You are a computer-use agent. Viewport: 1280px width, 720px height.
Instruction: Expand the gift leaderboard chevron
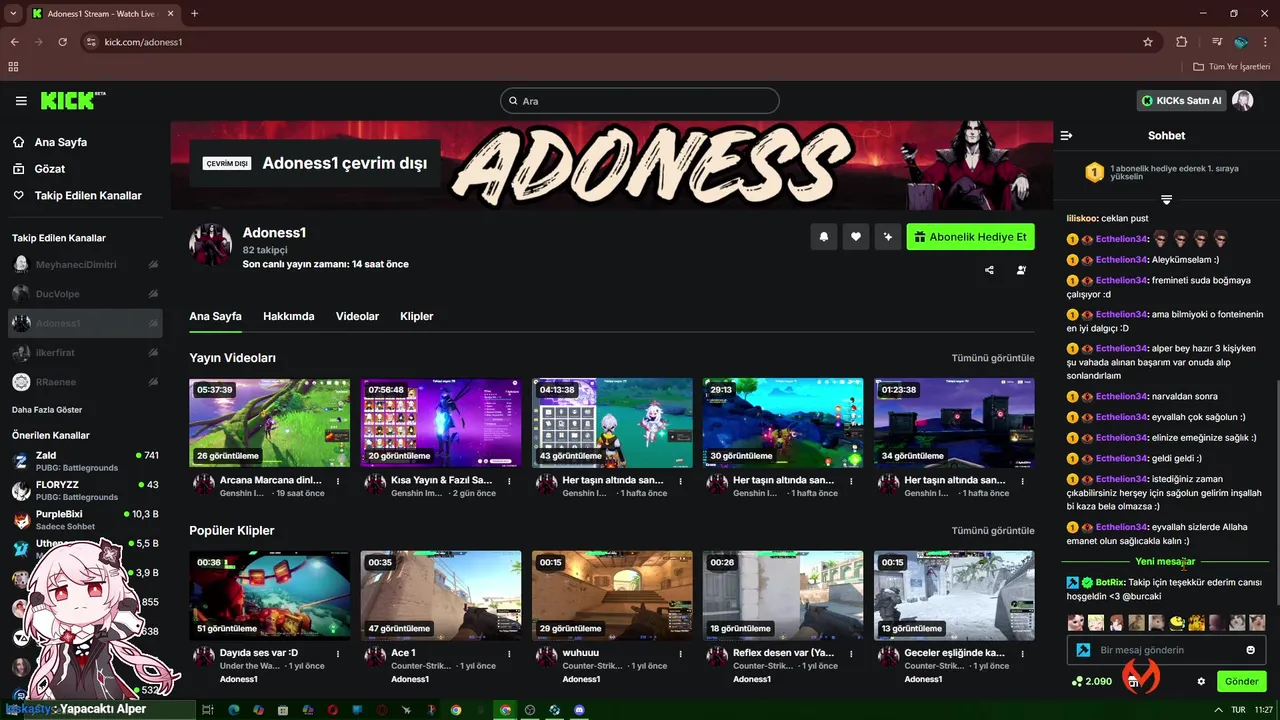click(1166, 200)
